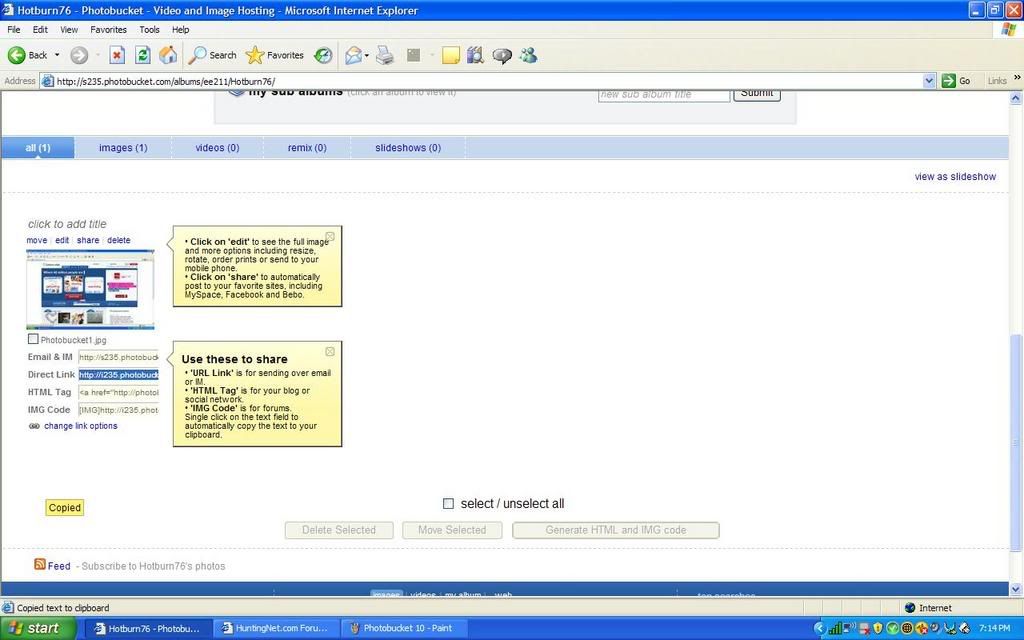Tick the Photobucket1.jpg checkbox
This screenshot has width=1024, height=640.
pos(33,339)
